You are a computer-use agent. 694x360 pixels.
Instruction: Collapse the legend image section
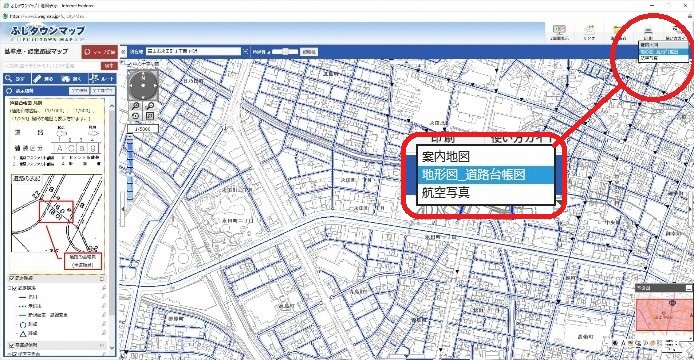coord(102,279)
